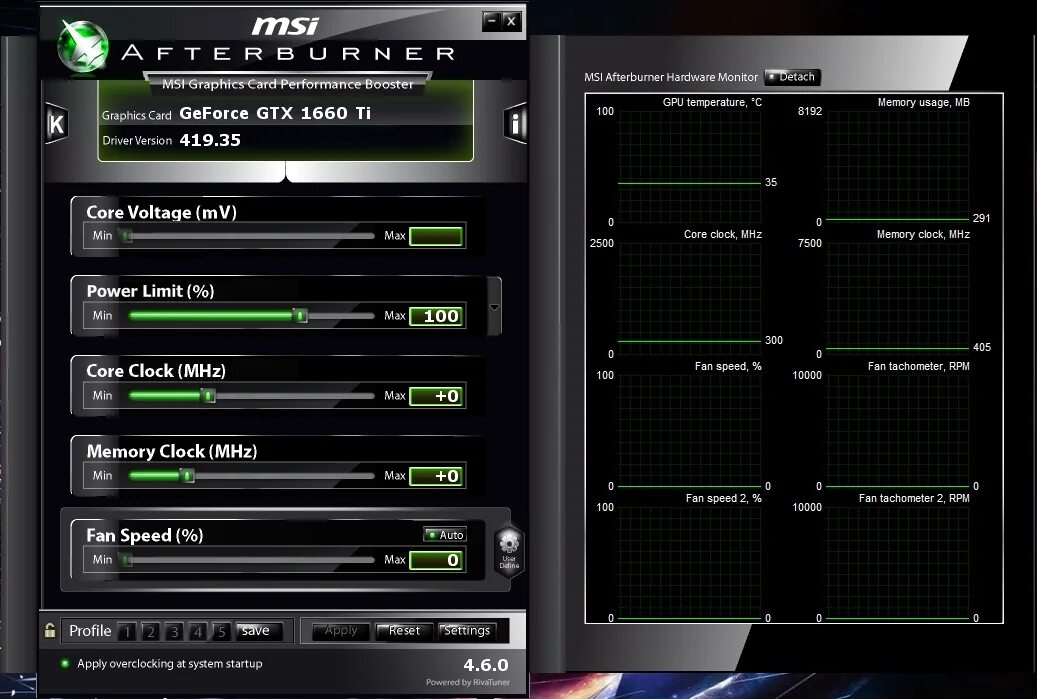Click the driver version 419.35 text

[210, 140]
